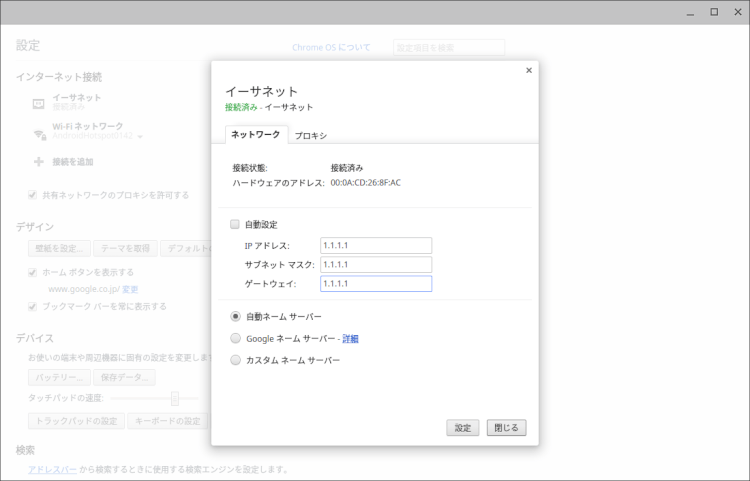Click the サブネット マスク input field
The image size is (750, 481).
click(x=376, y=265)
